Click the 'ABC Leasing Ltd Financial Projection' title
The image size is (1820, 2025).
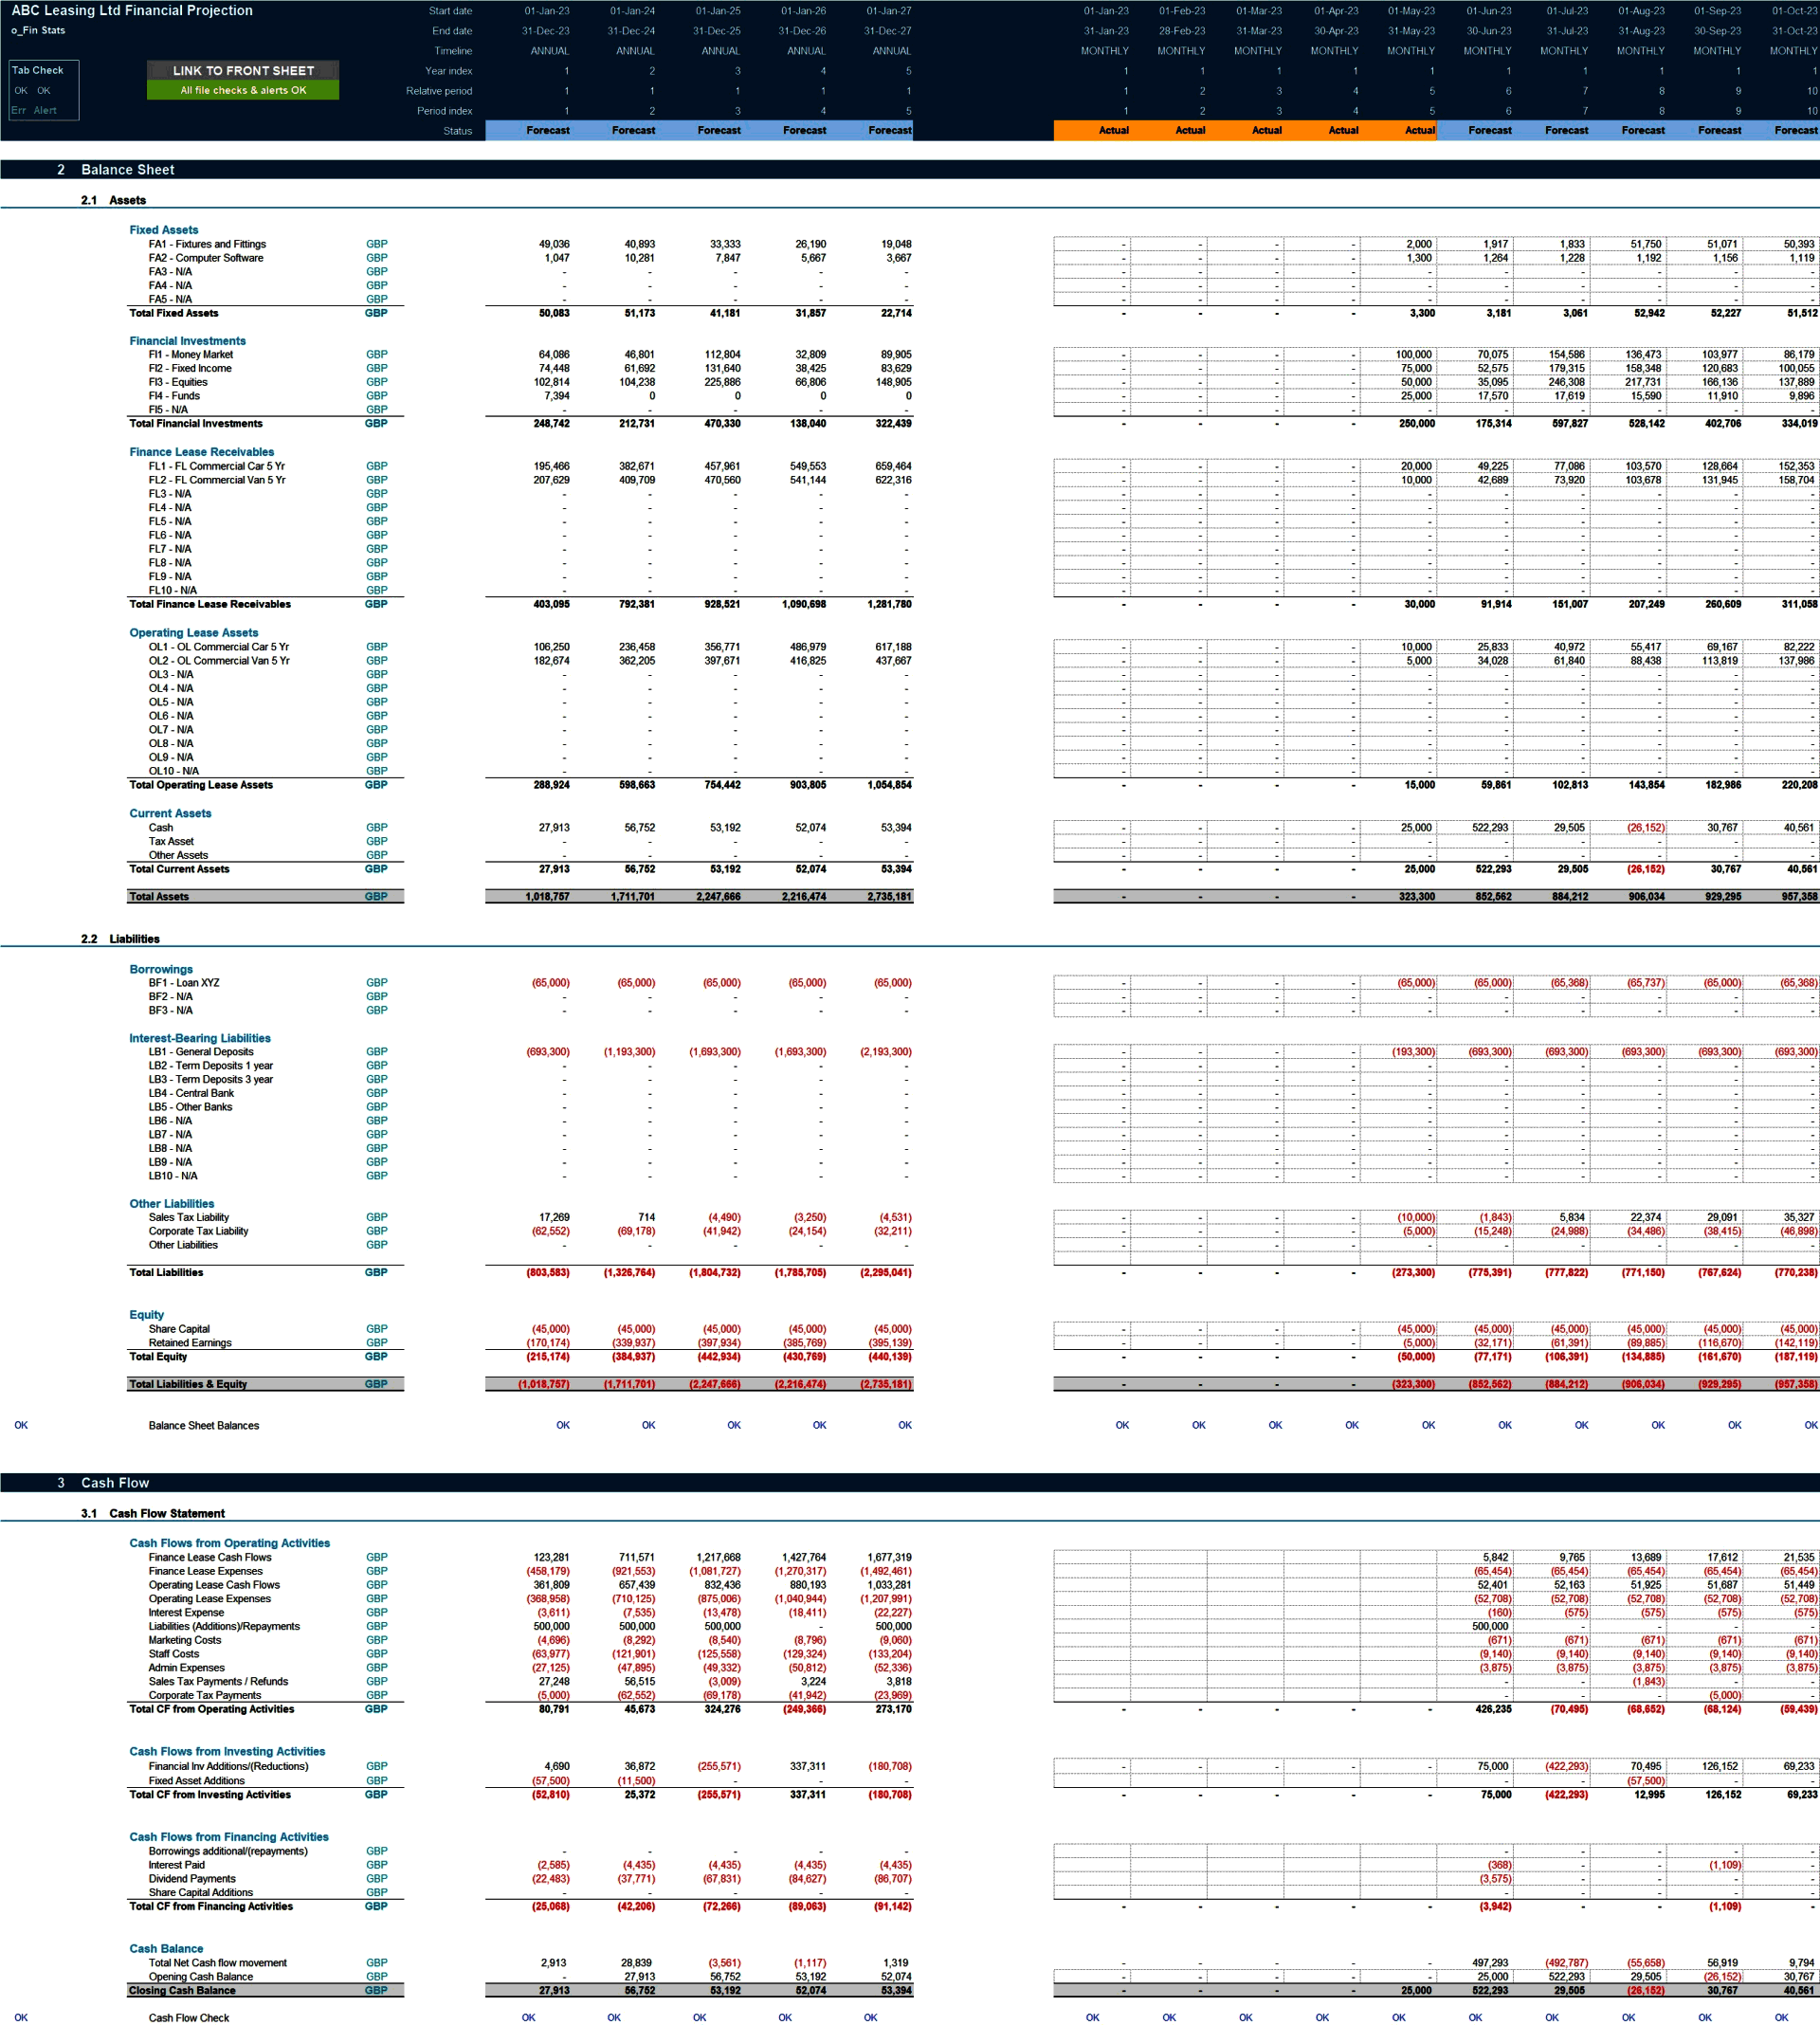point(132,10)
